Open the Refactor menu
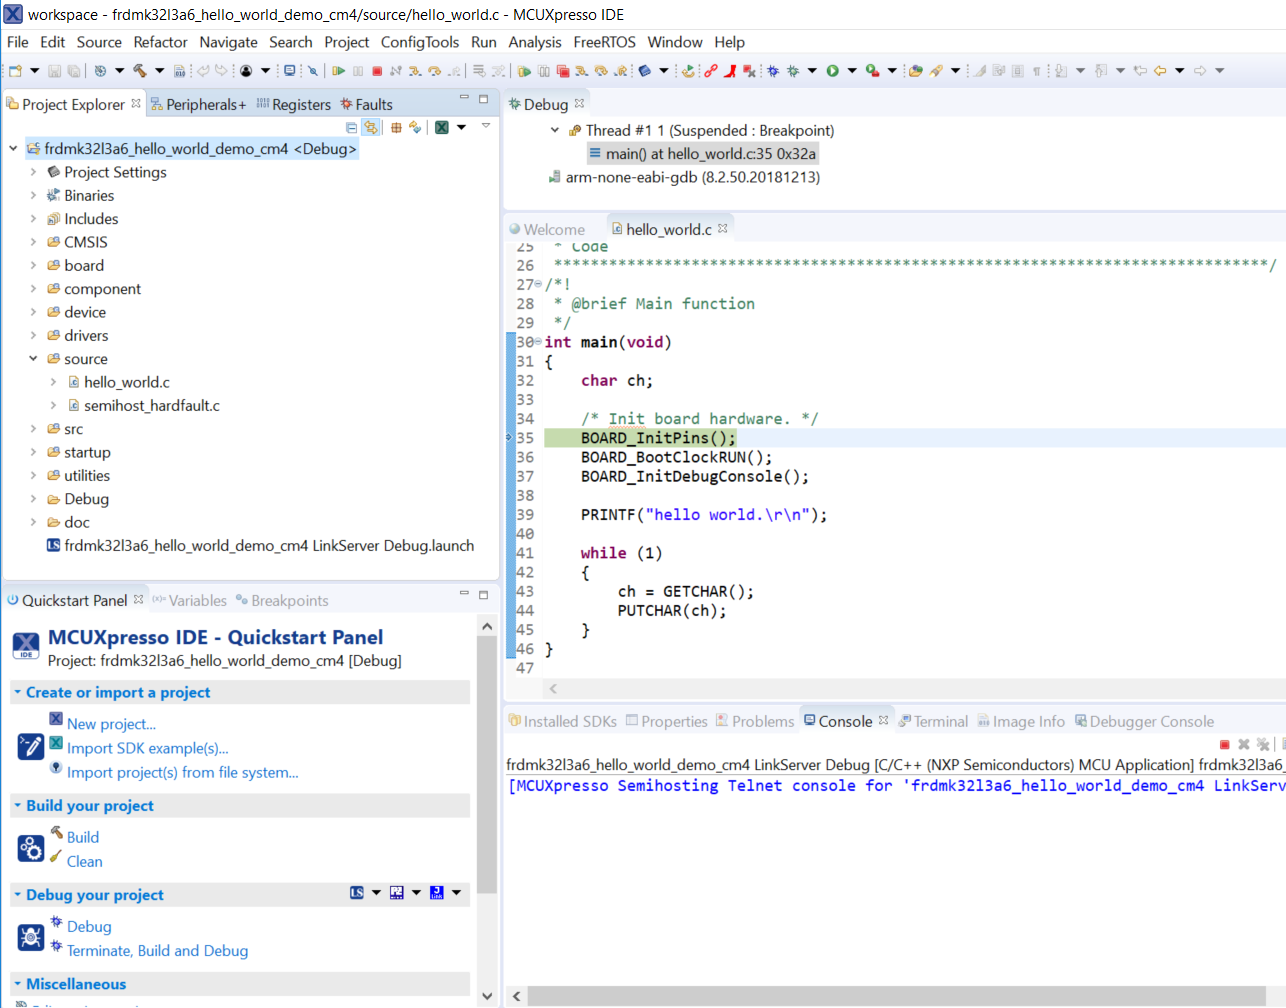The image size is (1286, 1008). pos(160,42)
